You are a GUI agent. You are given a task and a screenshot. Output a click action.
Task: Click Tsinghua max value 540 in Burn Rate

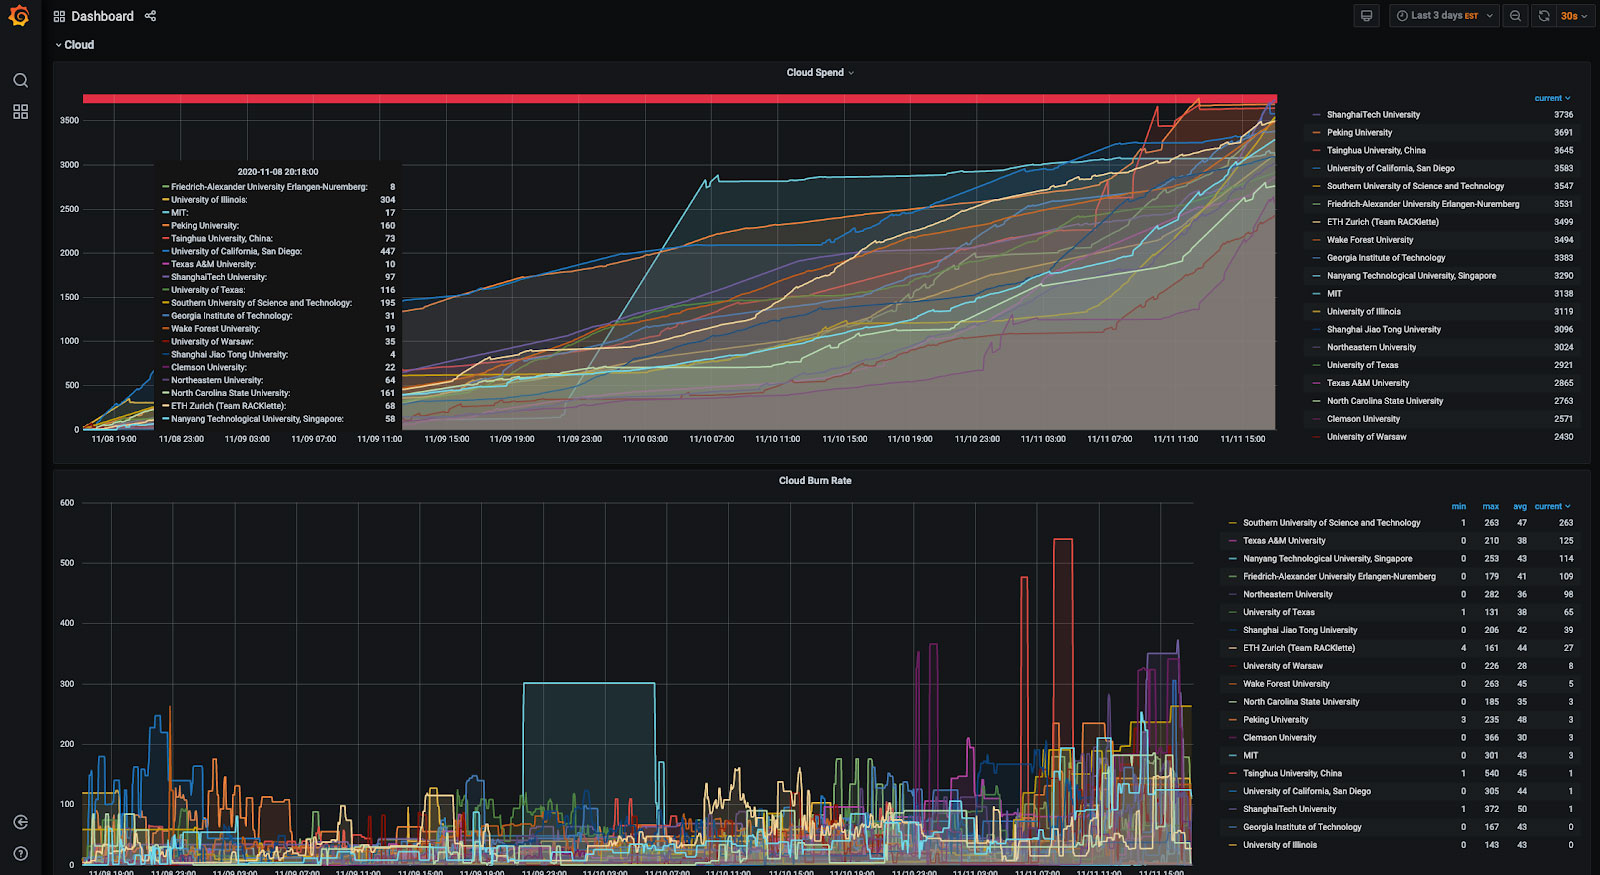click(1491, 773)
